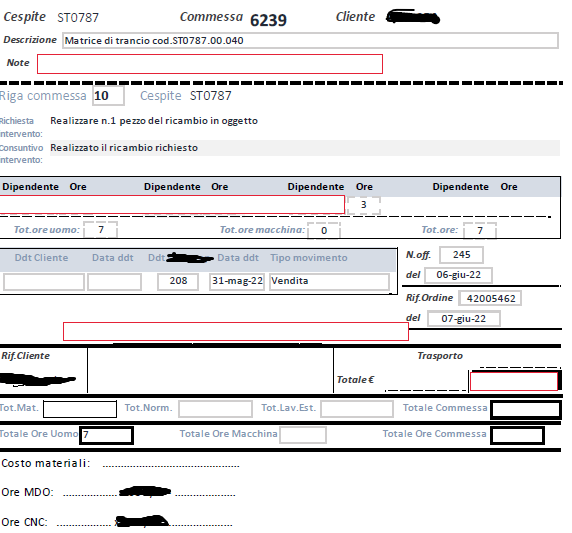Select the offer date 06-giu-22 field
This screenshot has width=572, height=533.
click(459, 275)
